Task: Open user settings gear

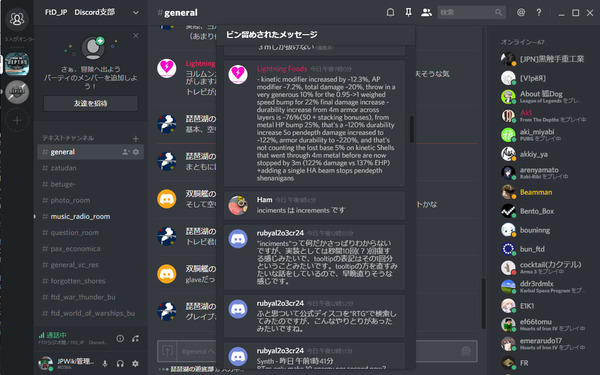Action: [x=135, y=364]
